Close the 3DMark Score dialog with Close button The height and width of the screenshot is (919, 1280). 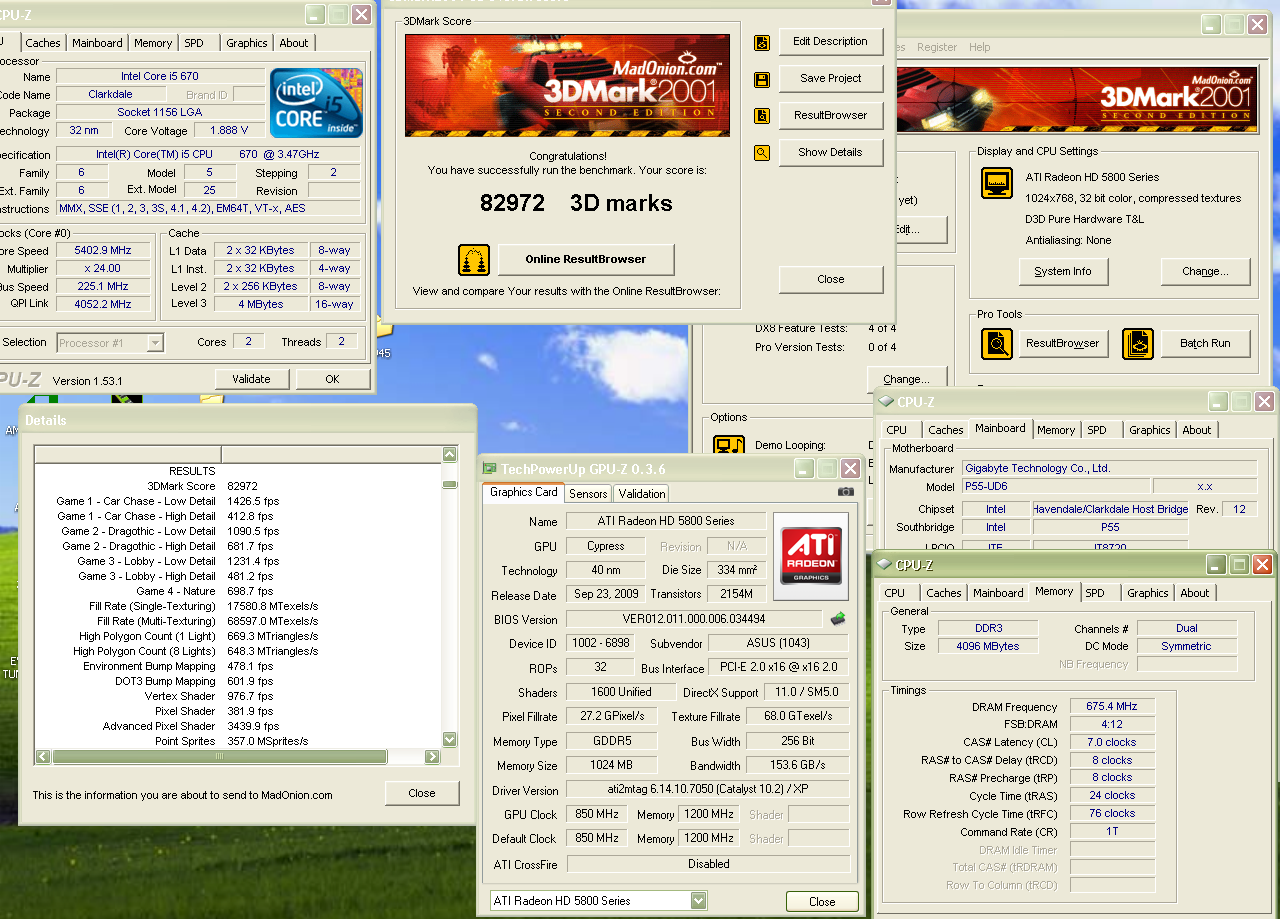pos(831,280)
